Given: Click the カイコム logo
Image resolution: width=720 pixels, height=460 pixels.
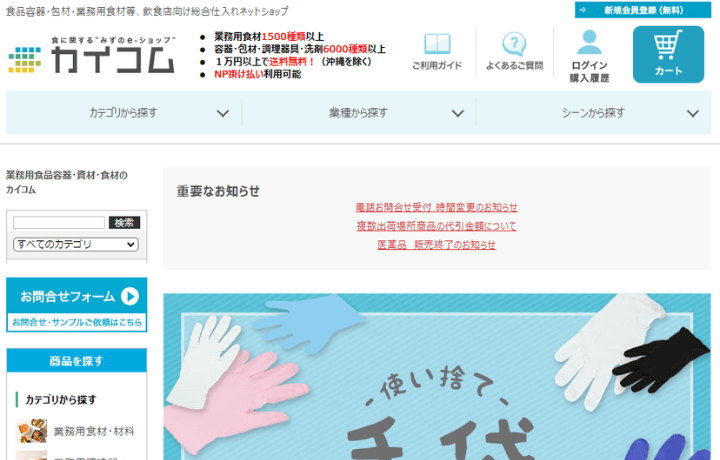Looking at the screenshot, I should pos(92,55).
